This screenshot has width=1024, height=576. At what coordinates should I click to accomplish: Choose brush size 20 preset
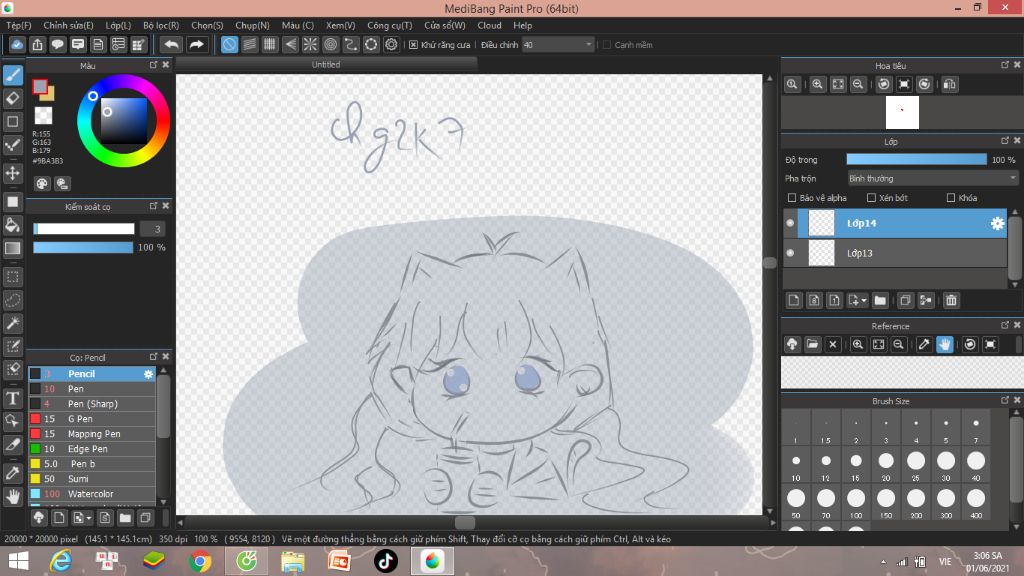[886, 466]
